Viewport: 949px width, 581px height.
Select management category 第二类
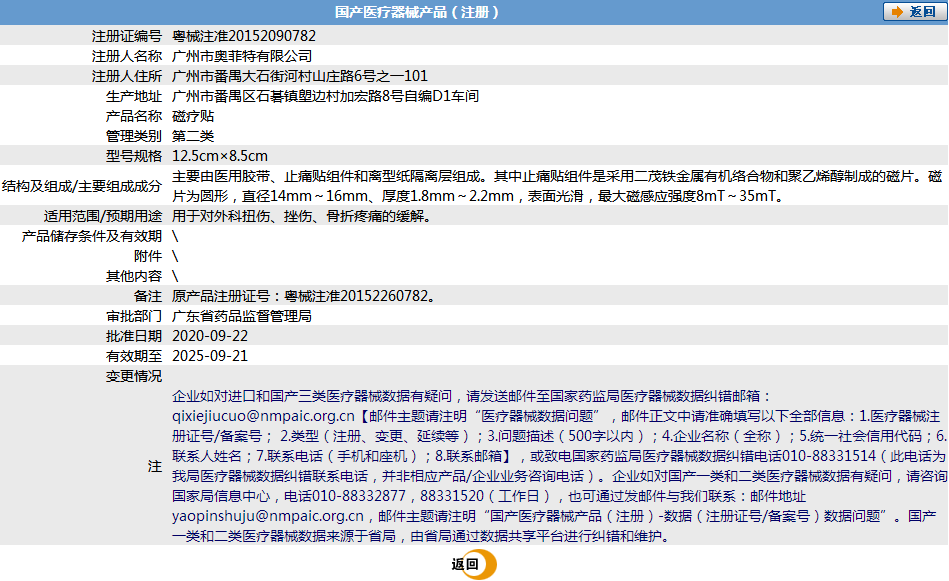pyautogui.click(x=193, y=136)
